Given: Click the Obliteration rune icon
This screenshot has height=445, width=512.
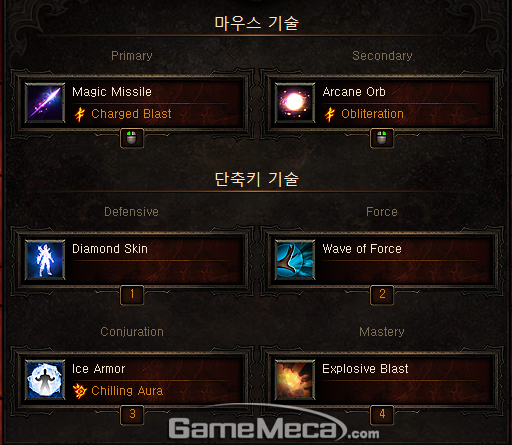Looking at the screenshot, I should pyautogui.click(x=330, y=114).
